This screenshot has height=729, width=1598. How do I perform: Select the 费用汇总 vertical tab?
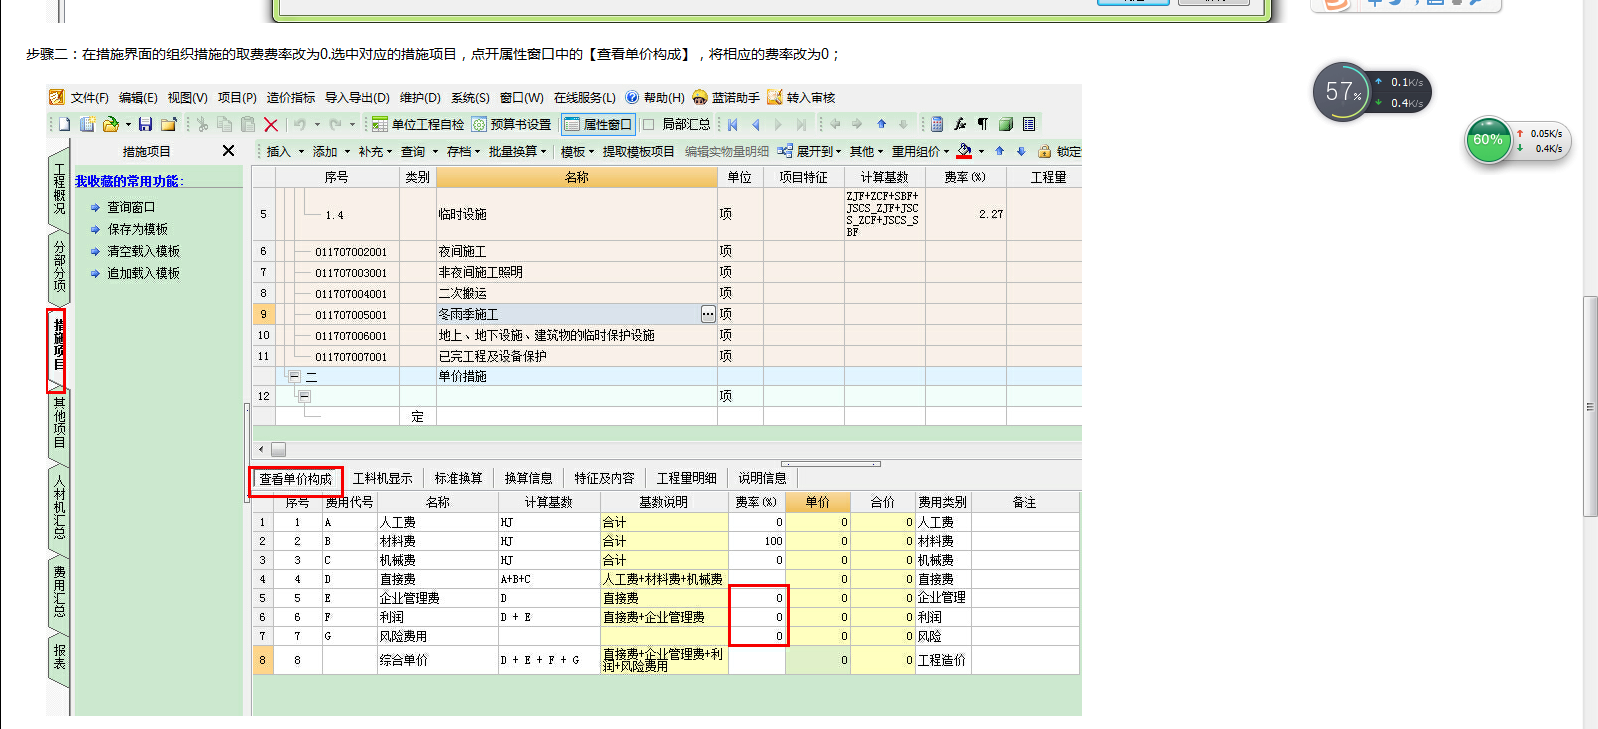tap(59, 592)
